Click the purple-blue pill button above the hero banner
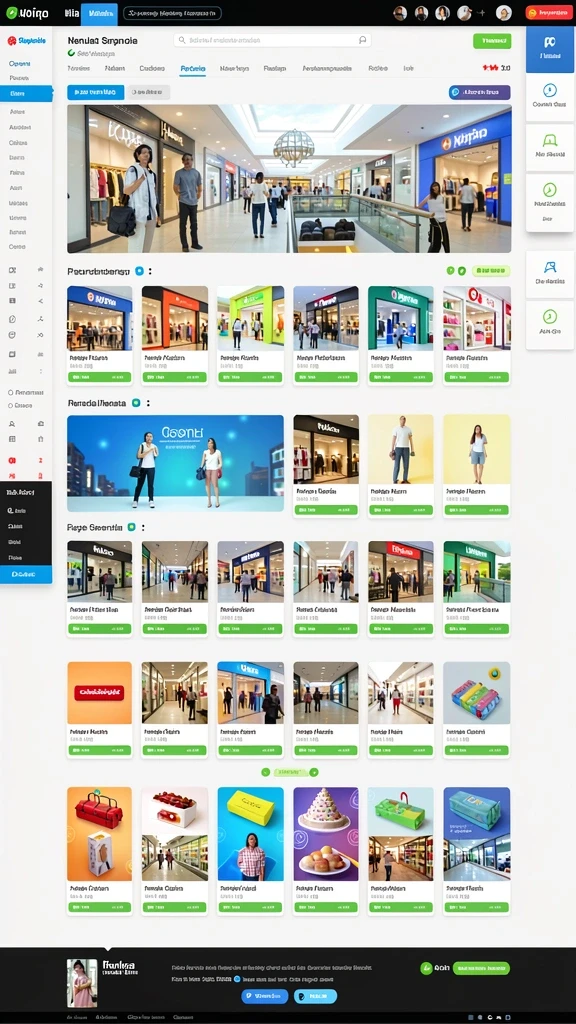Screen dimensions: 576x1024 pyautogui.click(x=479, y=93)
